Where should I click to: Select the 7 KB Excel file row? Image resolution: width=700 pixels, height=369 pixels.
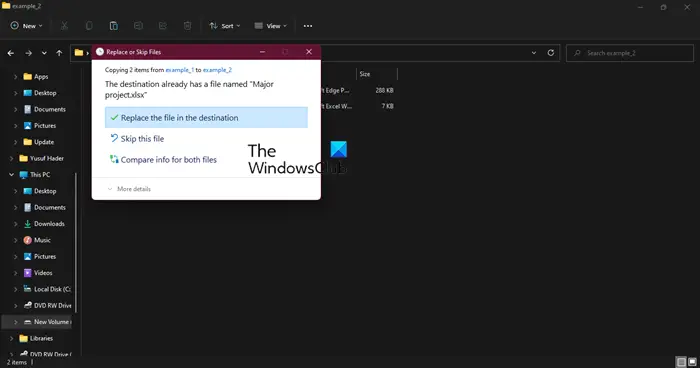click(x=358, y=106)
